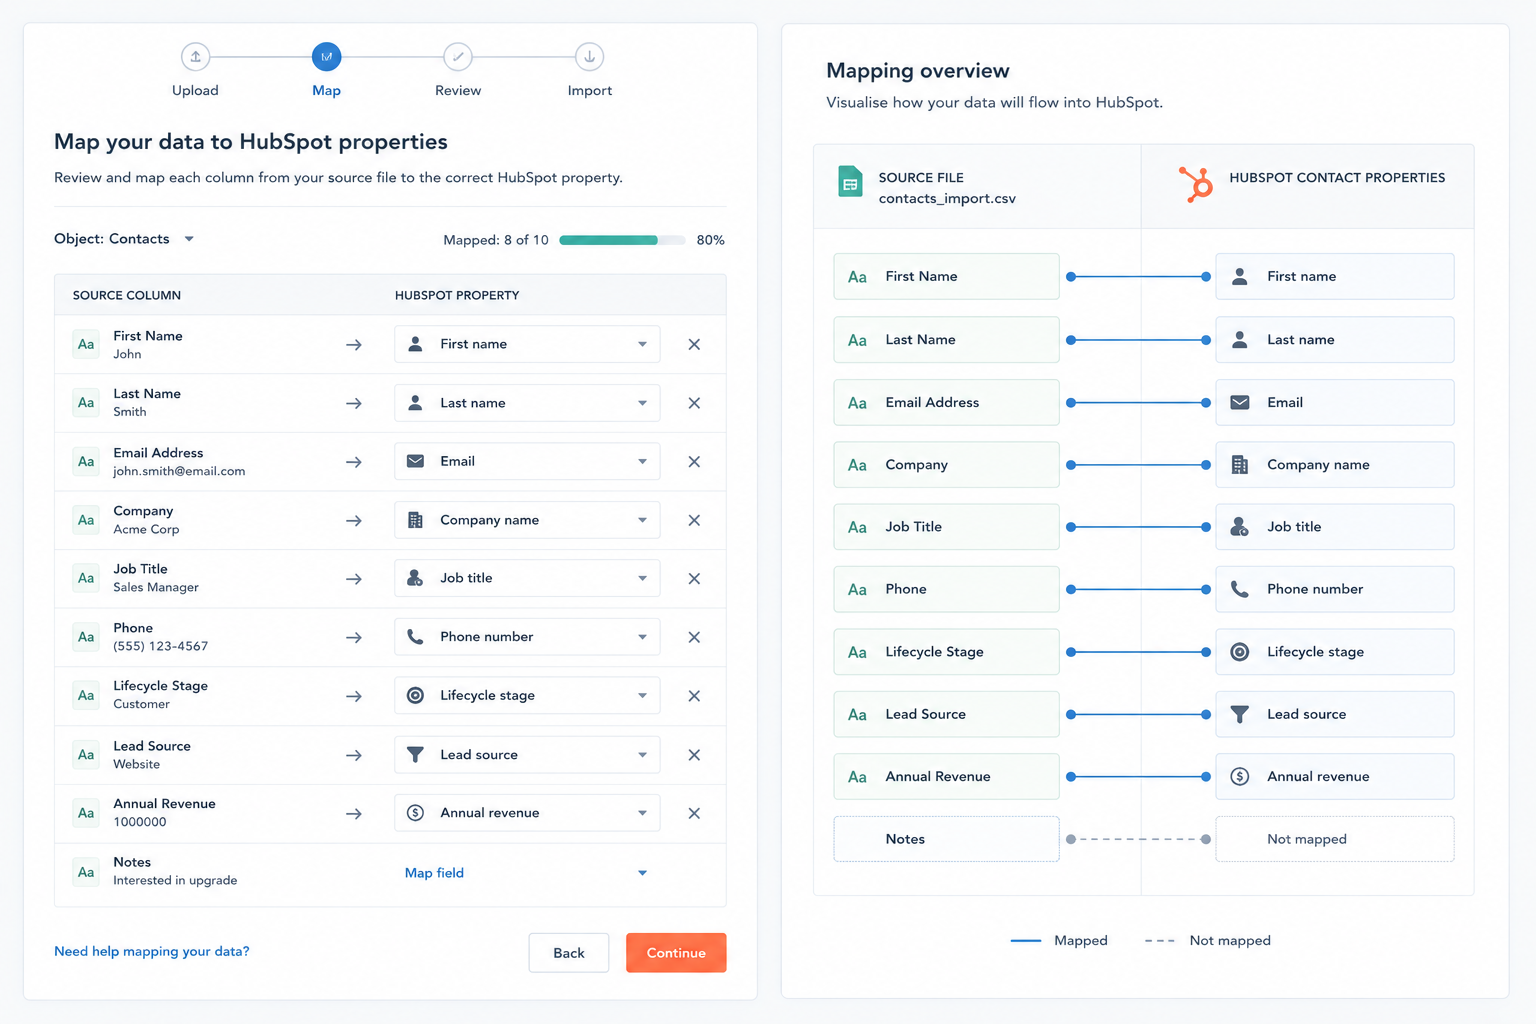1536x1024 pixels.
Task: Open the Phone number property dropdown
Action: click(527, 637)
